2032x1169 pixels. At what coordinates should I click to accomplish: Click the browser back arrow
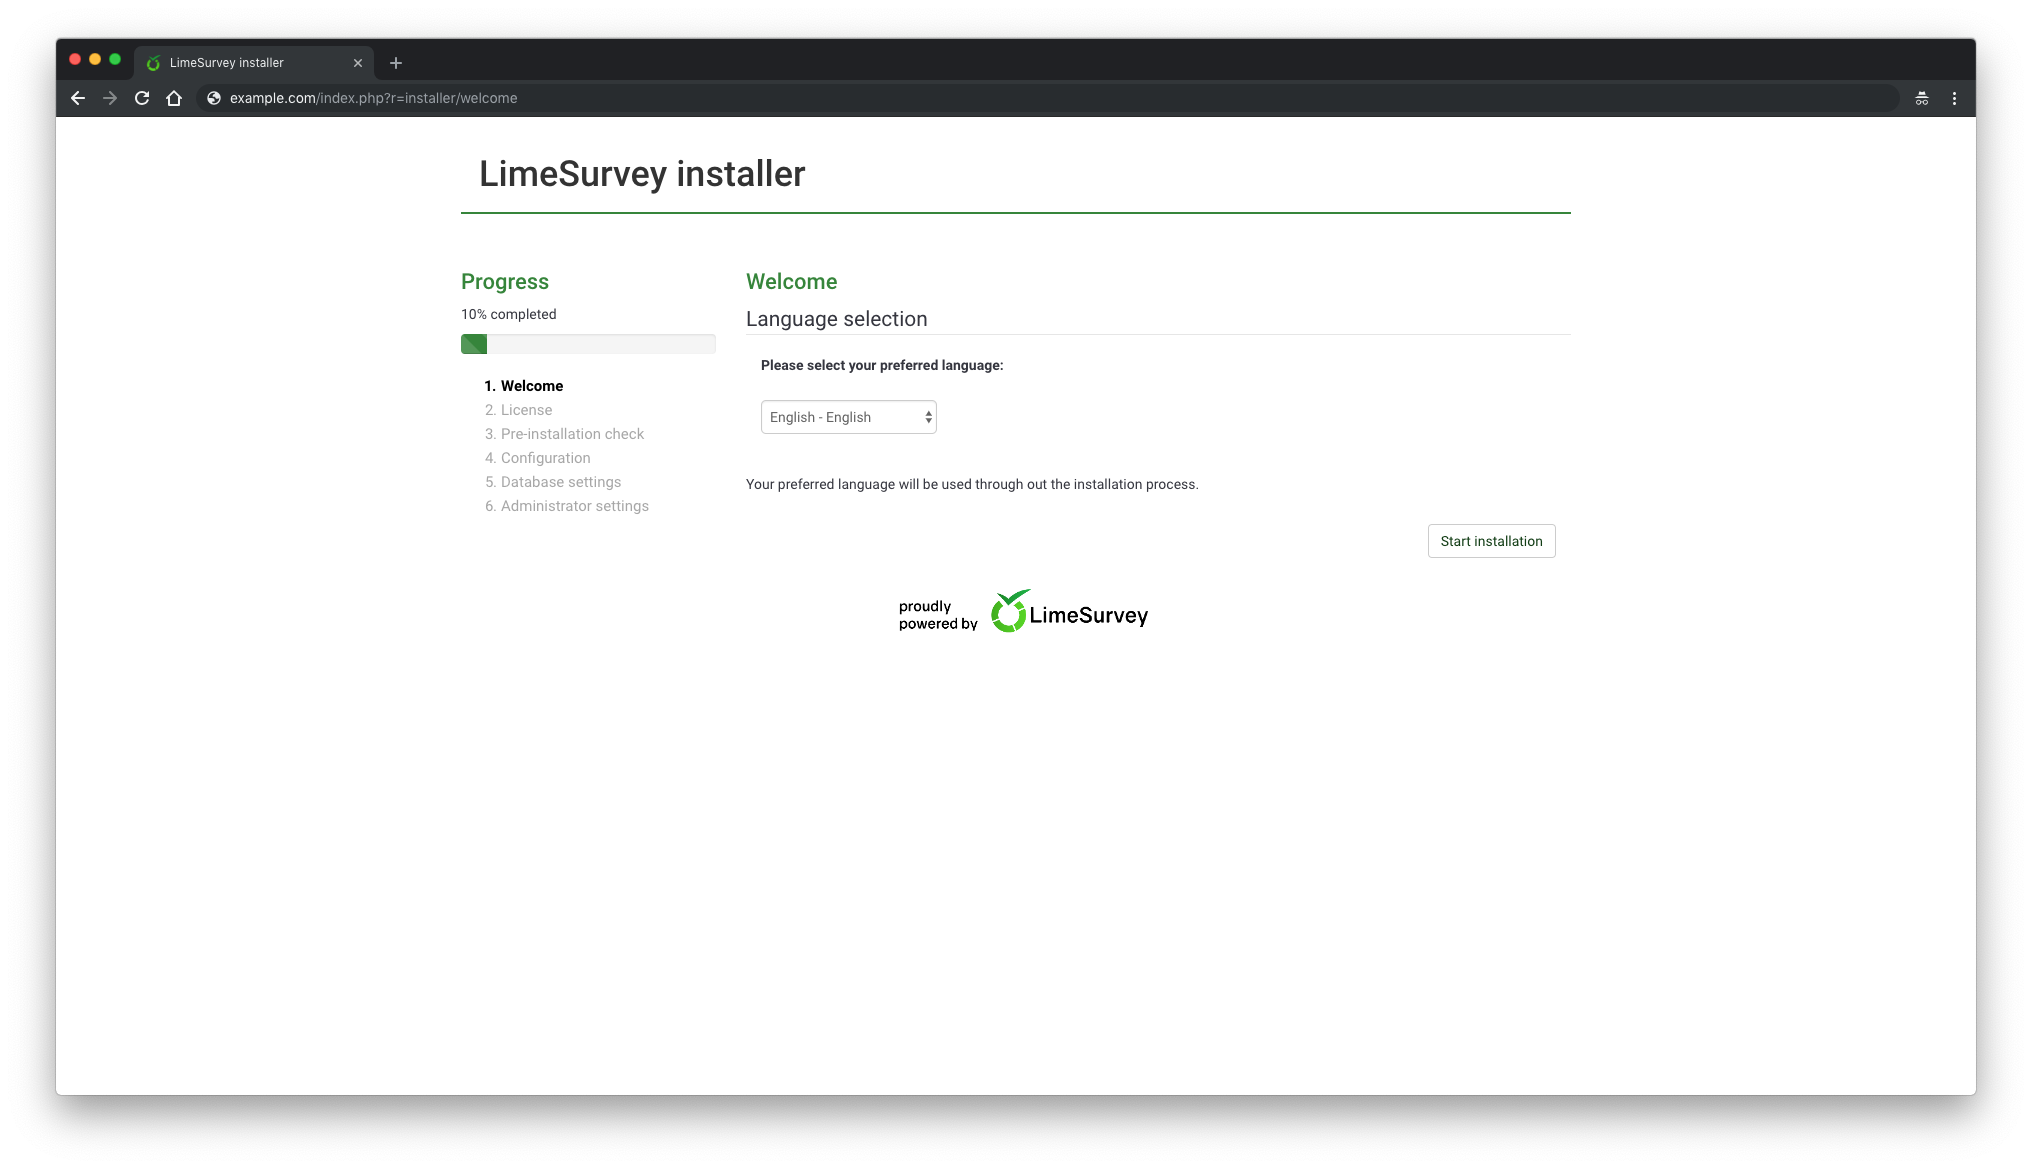pos(78,98)
